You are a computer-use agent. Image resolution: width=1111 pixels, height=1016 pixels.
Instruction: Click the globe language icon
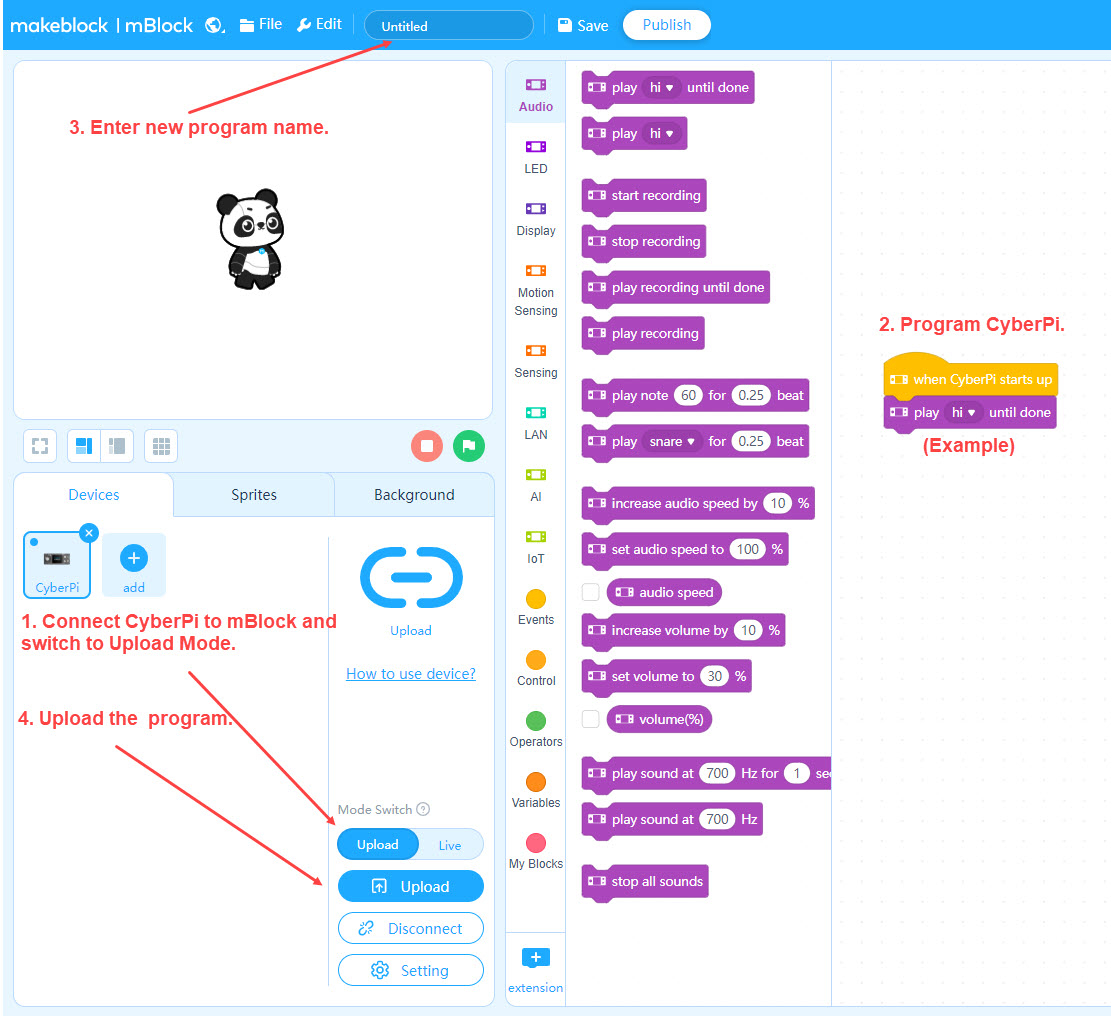click(x=214, y=26)
